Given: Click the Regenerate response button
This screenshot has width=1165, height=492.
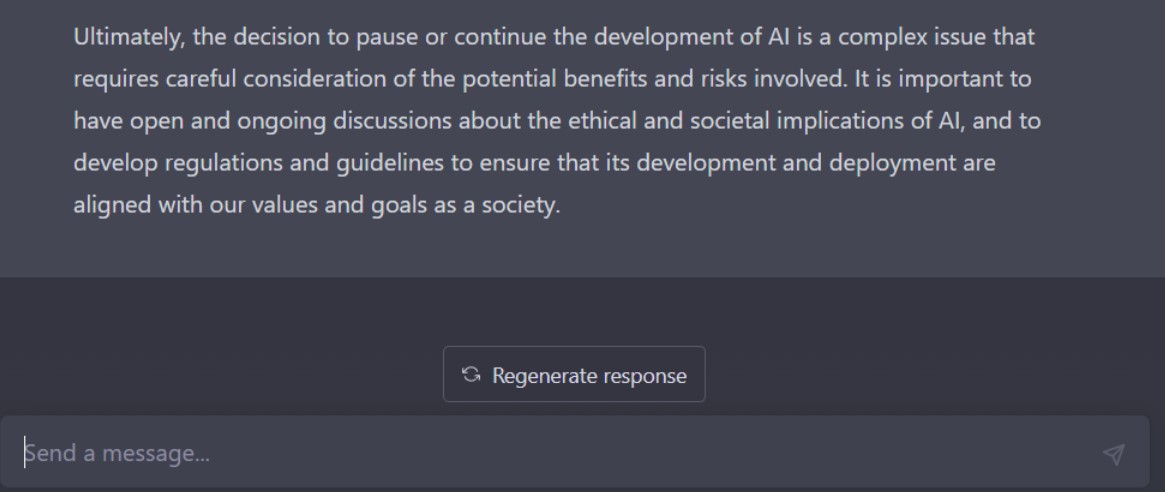Looking at the screenshot, I should tap(574, 375).
